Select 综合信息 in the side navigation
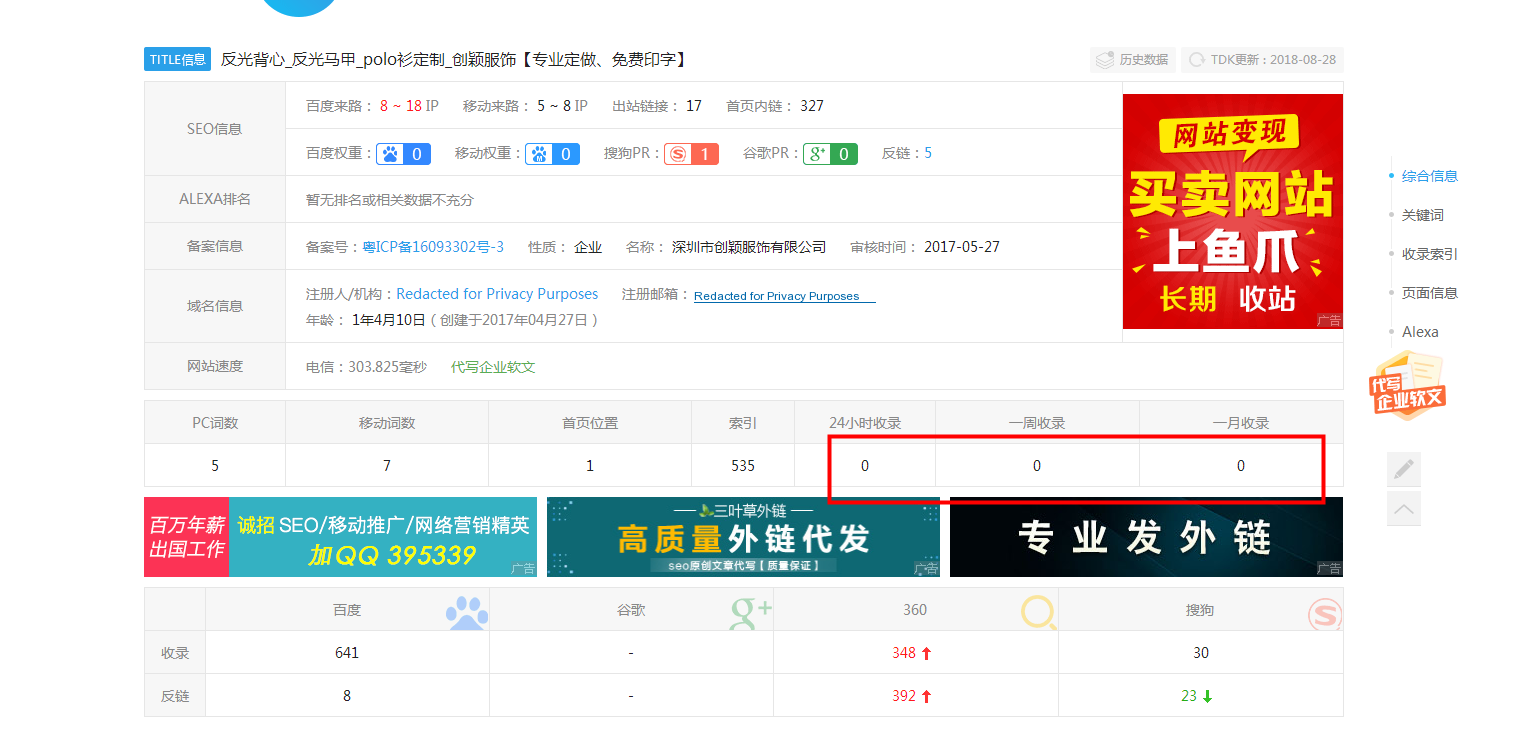 [x=1429, y=176]
